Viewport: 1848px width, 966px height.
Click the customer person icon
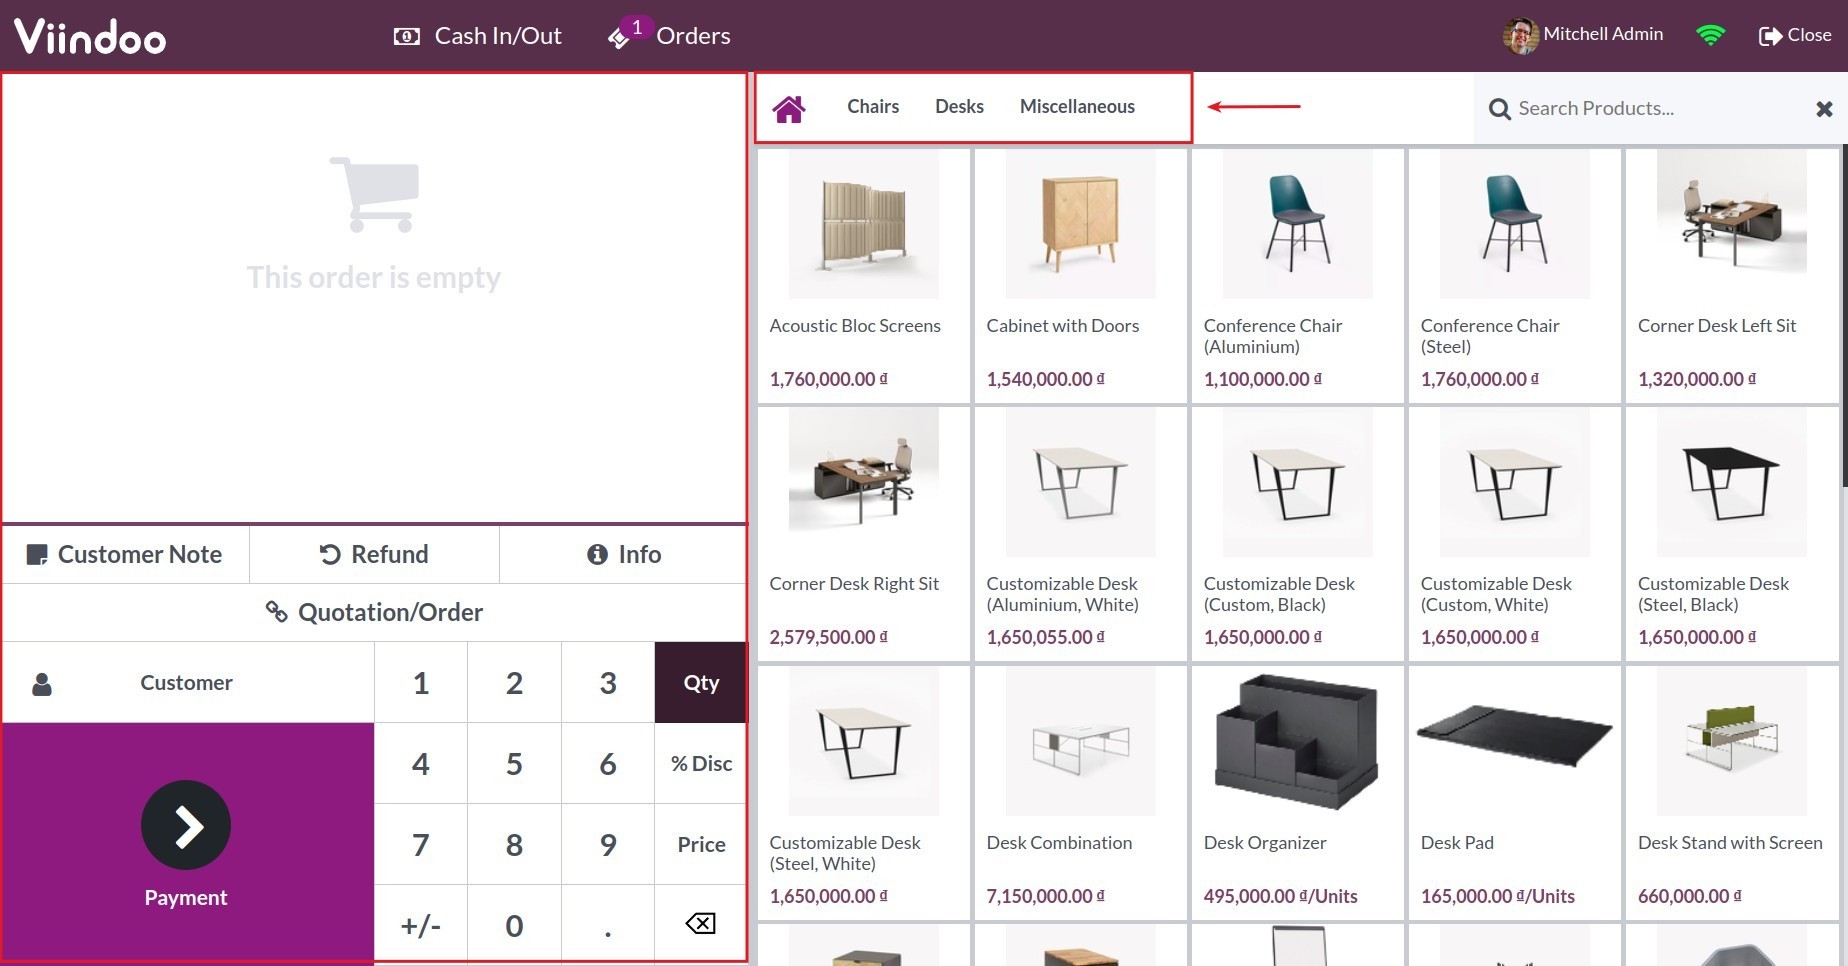click(x=42, y=684)
